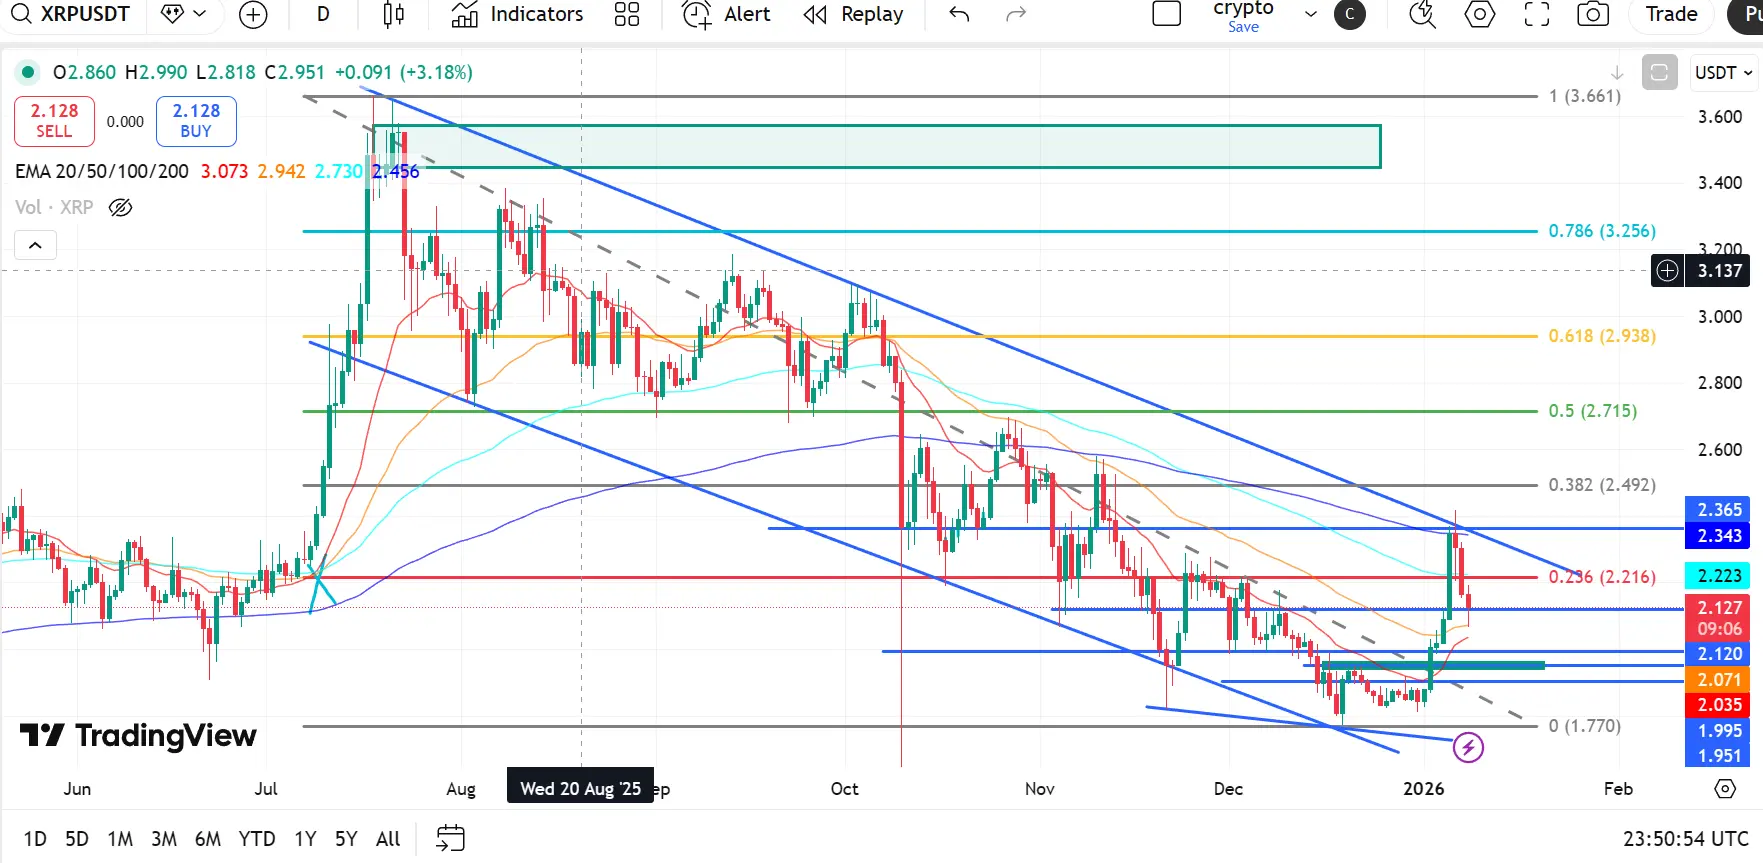
Task: Open the candlestick chart type selector
Action: click(394, 14)
